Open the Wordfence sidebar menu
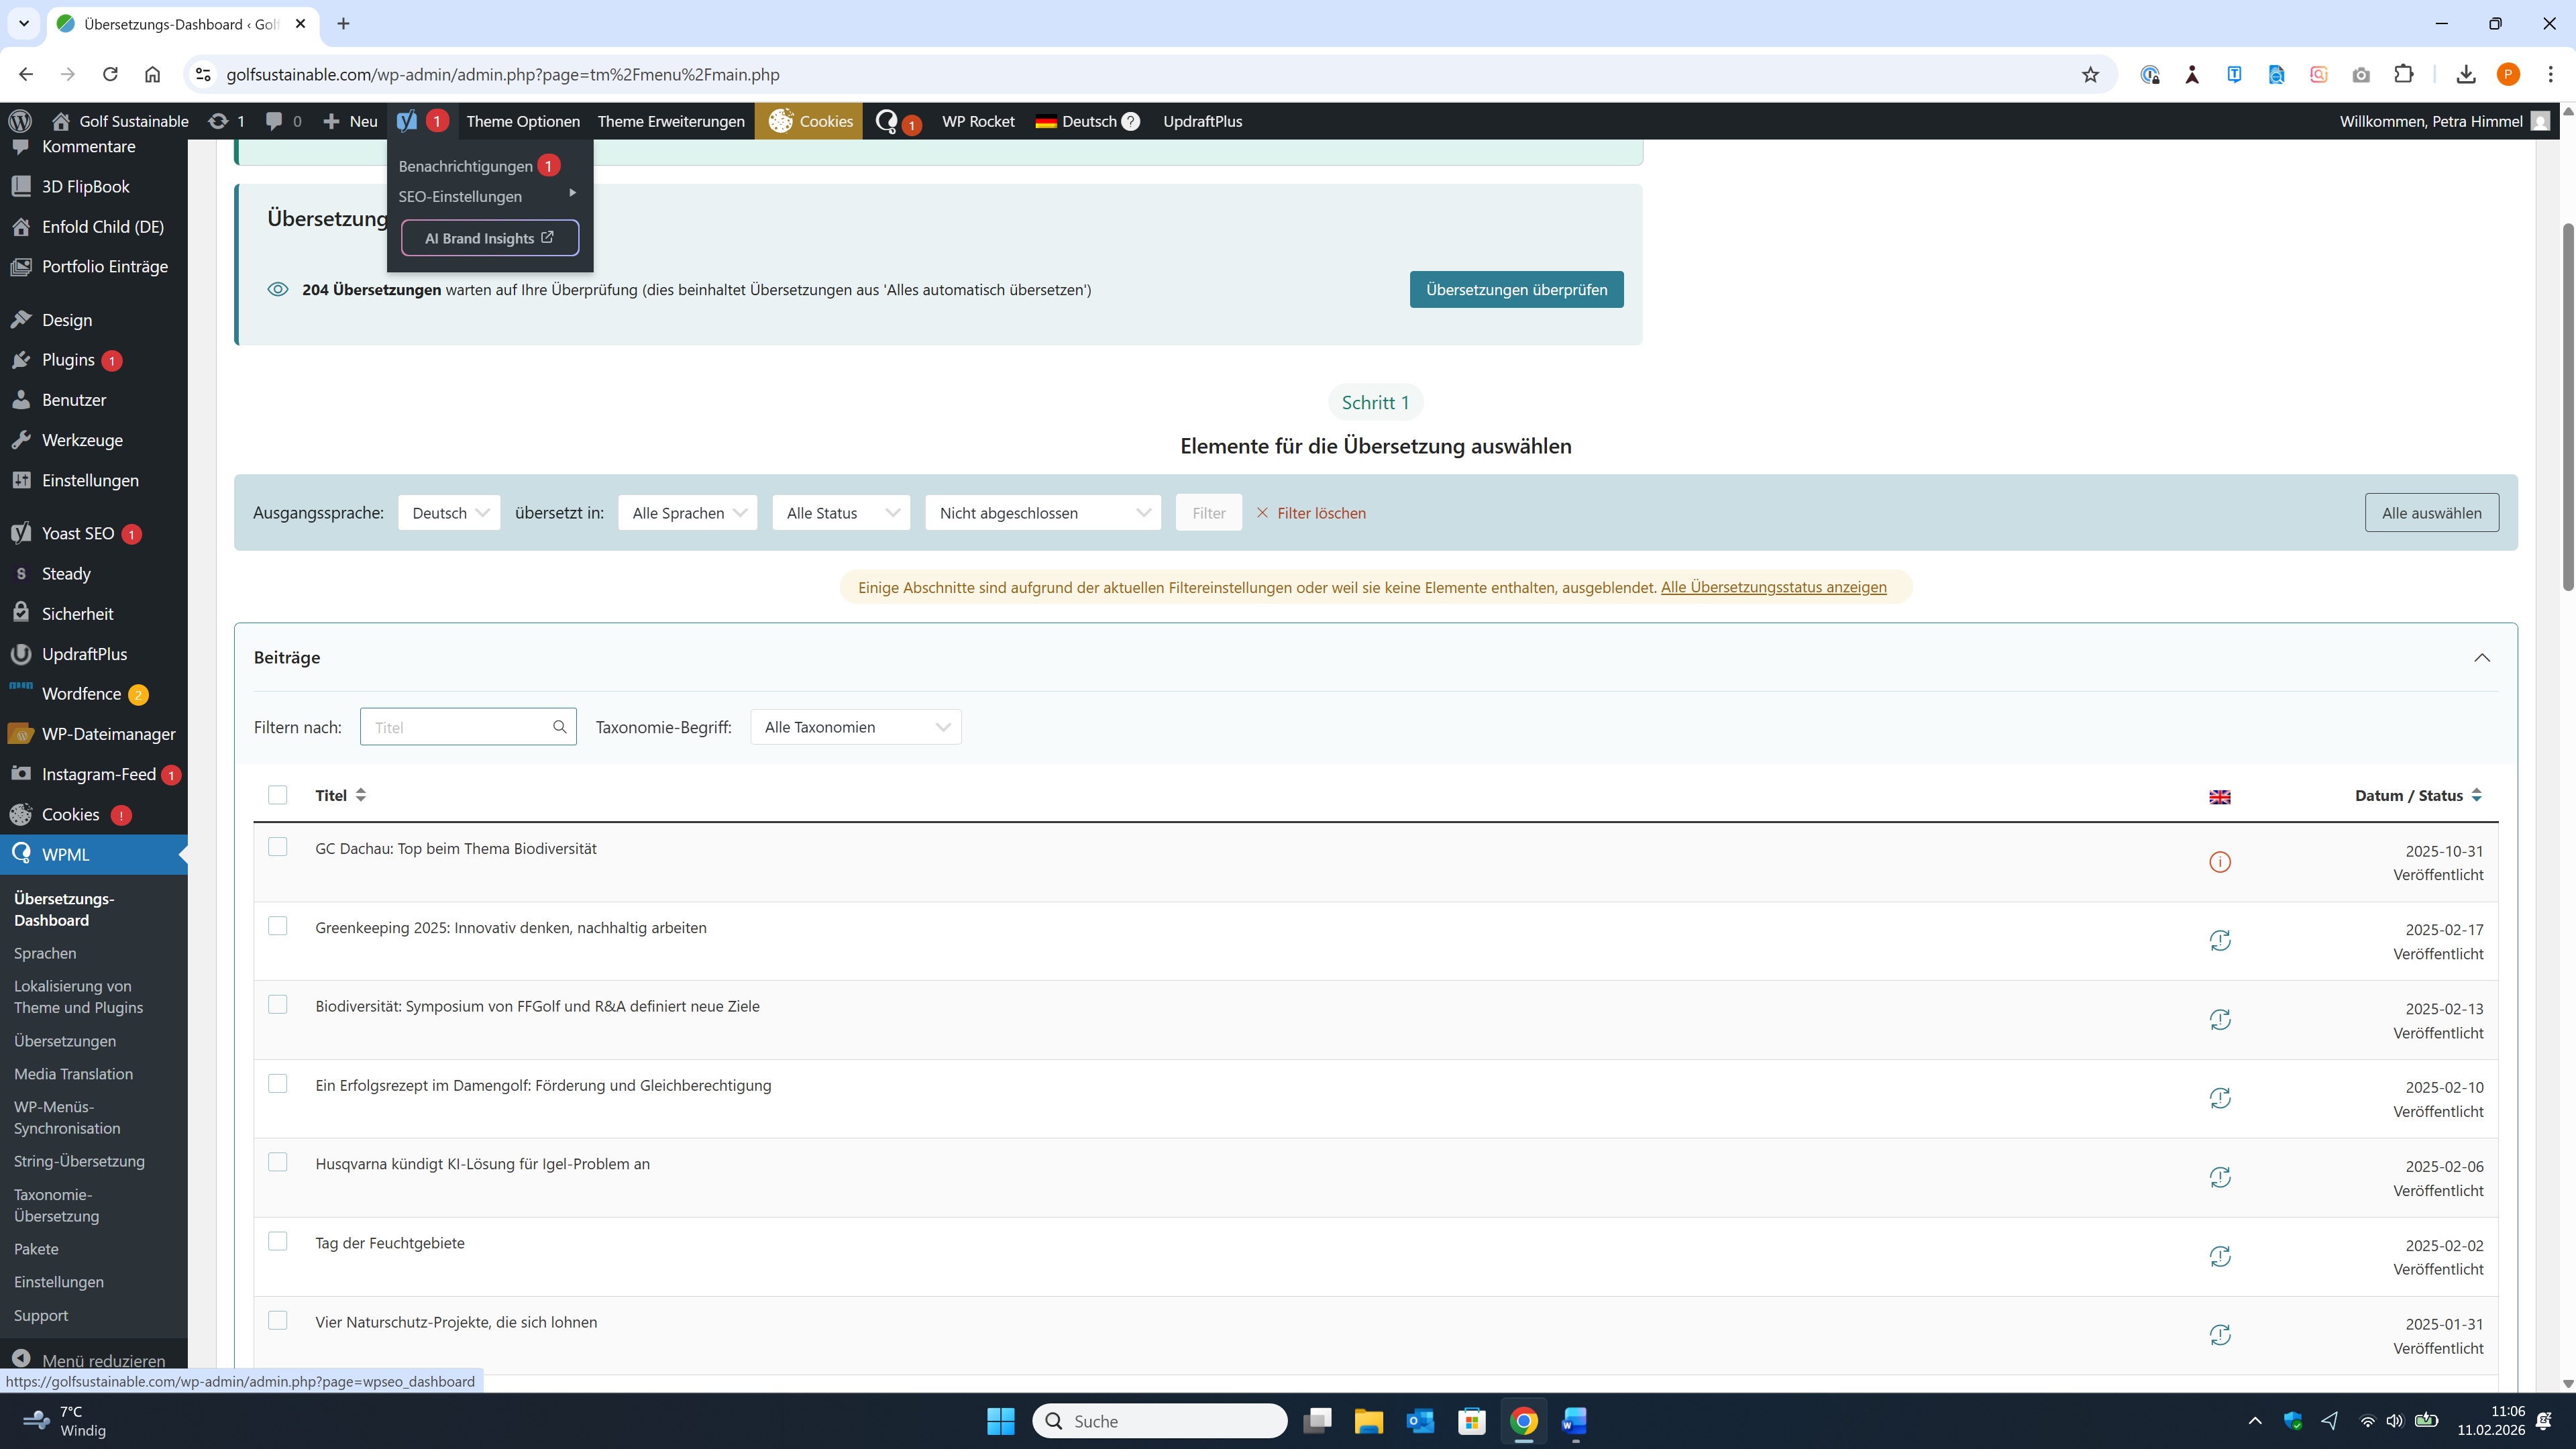The width and height of the screenshot is (2576, 1449). tap(81, 694)
